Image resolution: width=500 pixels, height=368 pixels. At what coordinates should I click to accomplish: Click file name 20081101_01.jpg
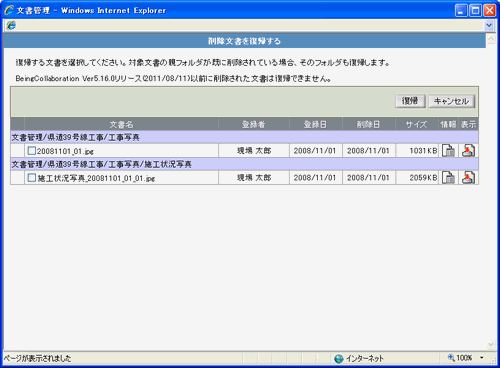pos(65,151)
